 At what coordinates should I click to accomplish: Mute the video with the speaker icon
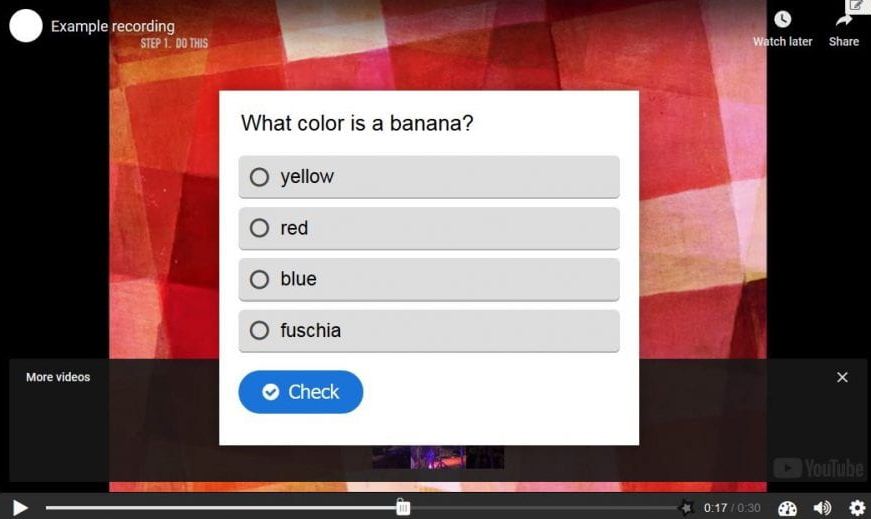click(822, 507)
